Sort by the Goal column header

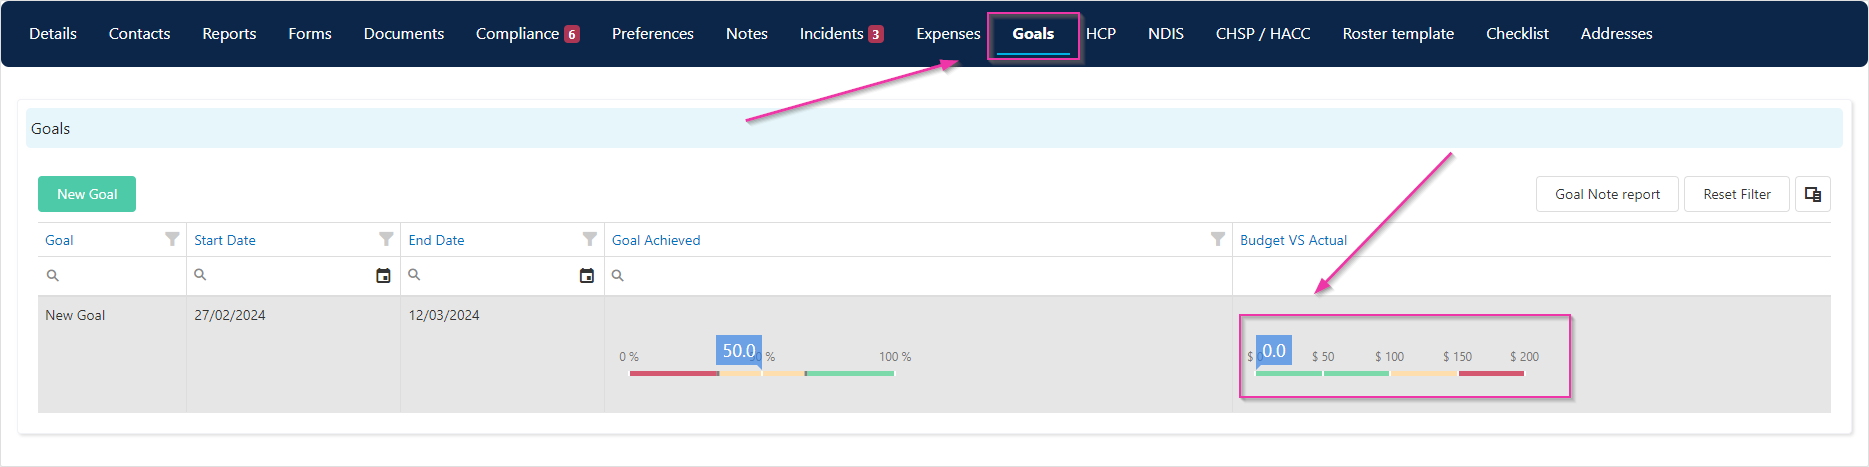59,240
